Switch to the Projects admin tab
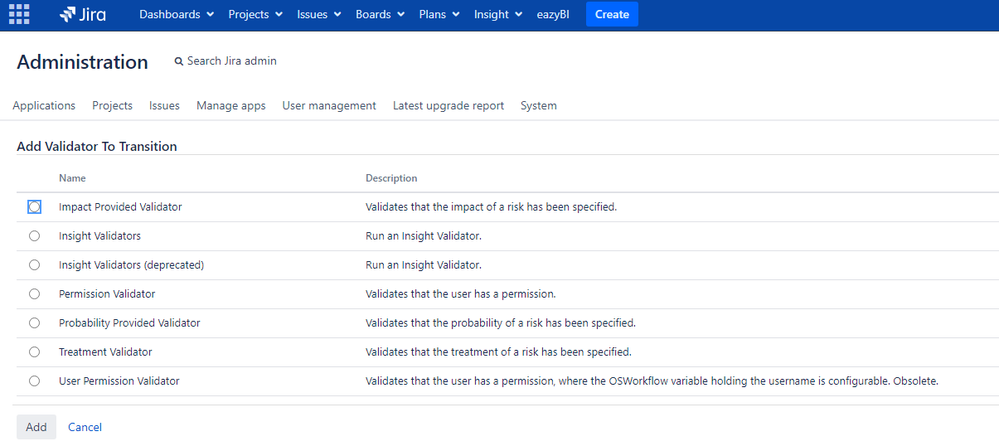This screenshot has width=999, height=446. (x=112, y=106)
